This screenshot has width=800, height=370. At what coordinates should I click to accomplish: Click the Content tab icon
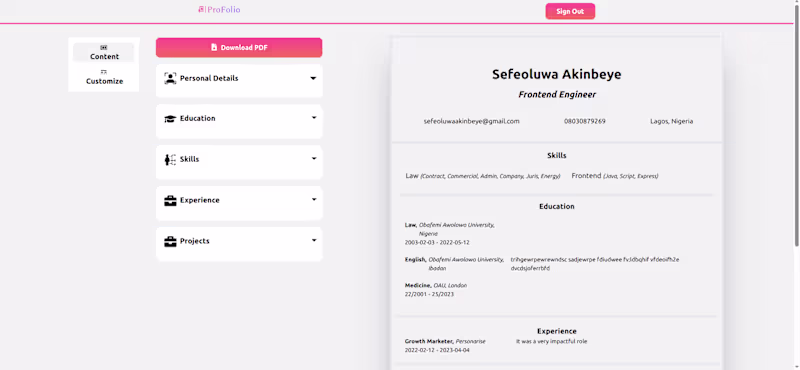(104, 47)
